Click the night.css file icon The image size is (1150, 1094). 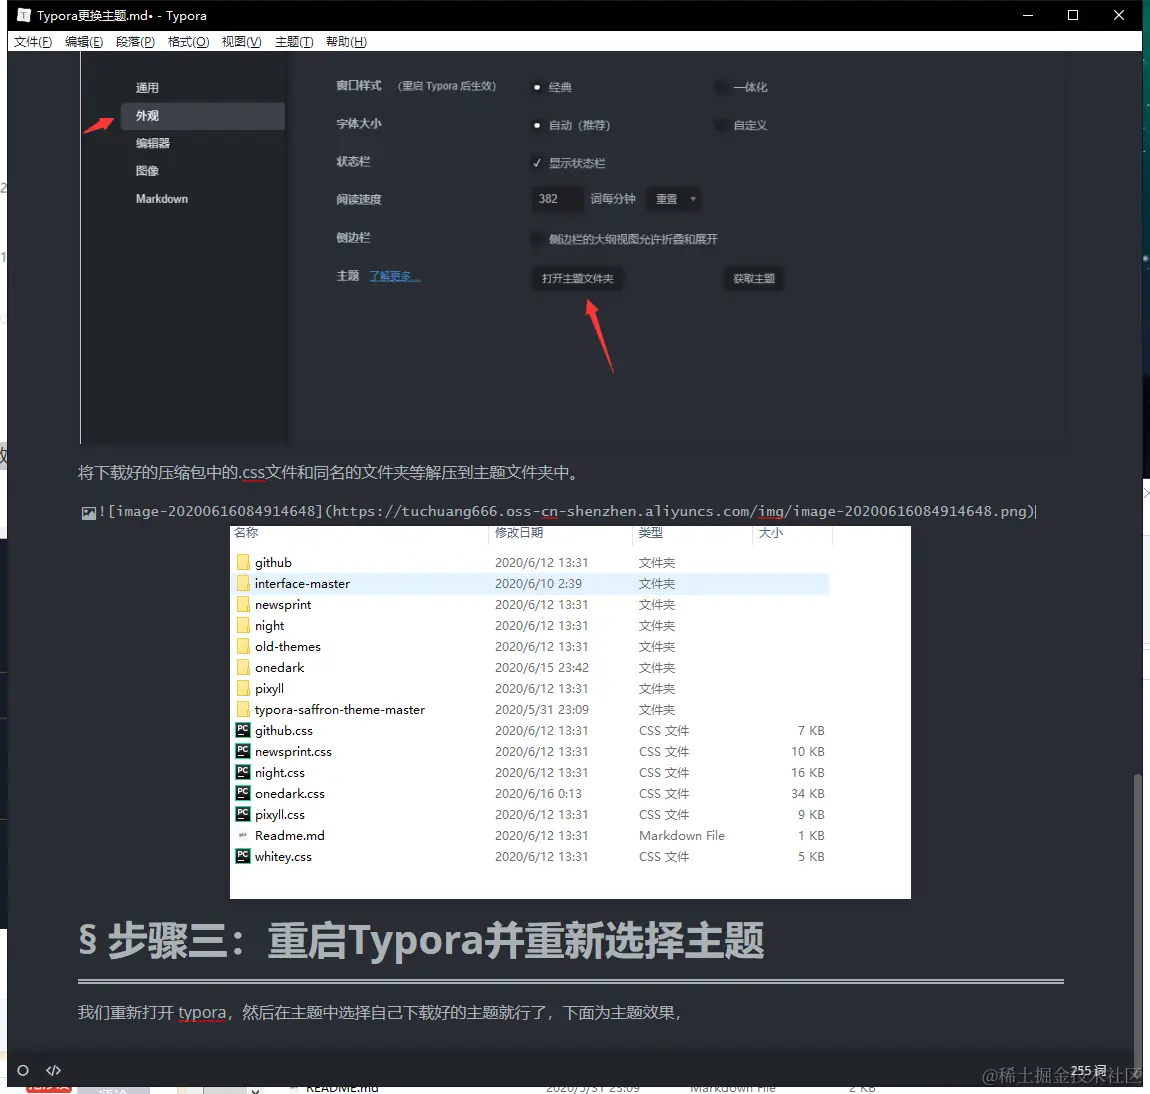(243, 772)
